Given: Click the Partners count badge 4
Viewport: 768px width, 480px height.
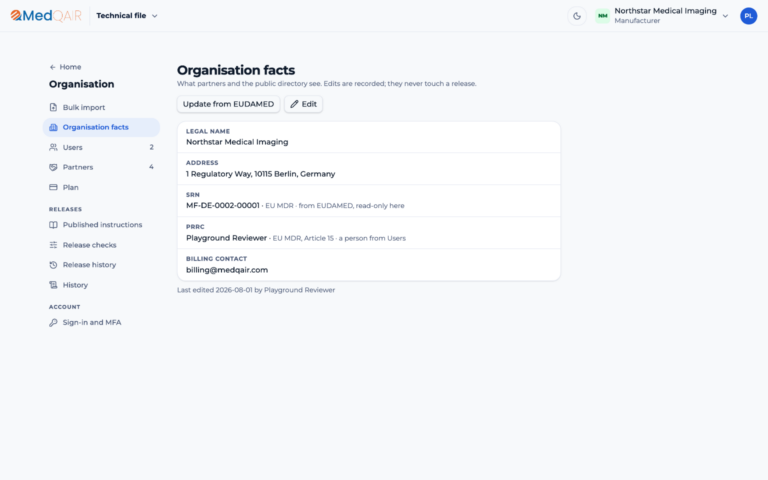Looking at the screenshot, I should pos(151,167).
